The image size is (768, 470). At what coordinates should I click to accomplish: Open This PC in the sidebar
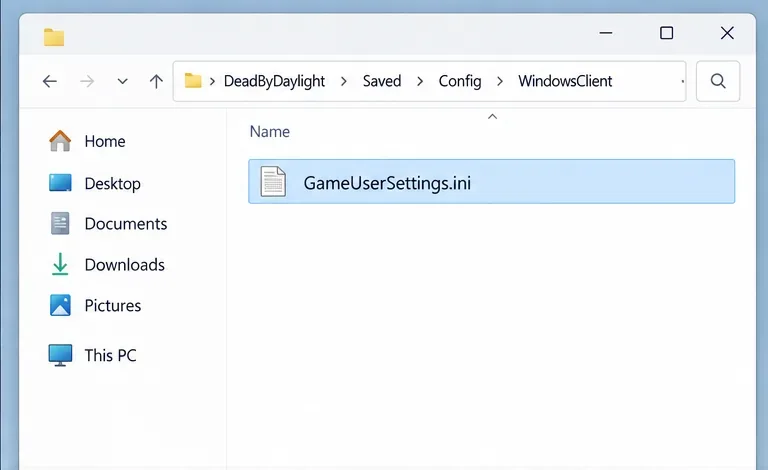[x=111, y=355]
